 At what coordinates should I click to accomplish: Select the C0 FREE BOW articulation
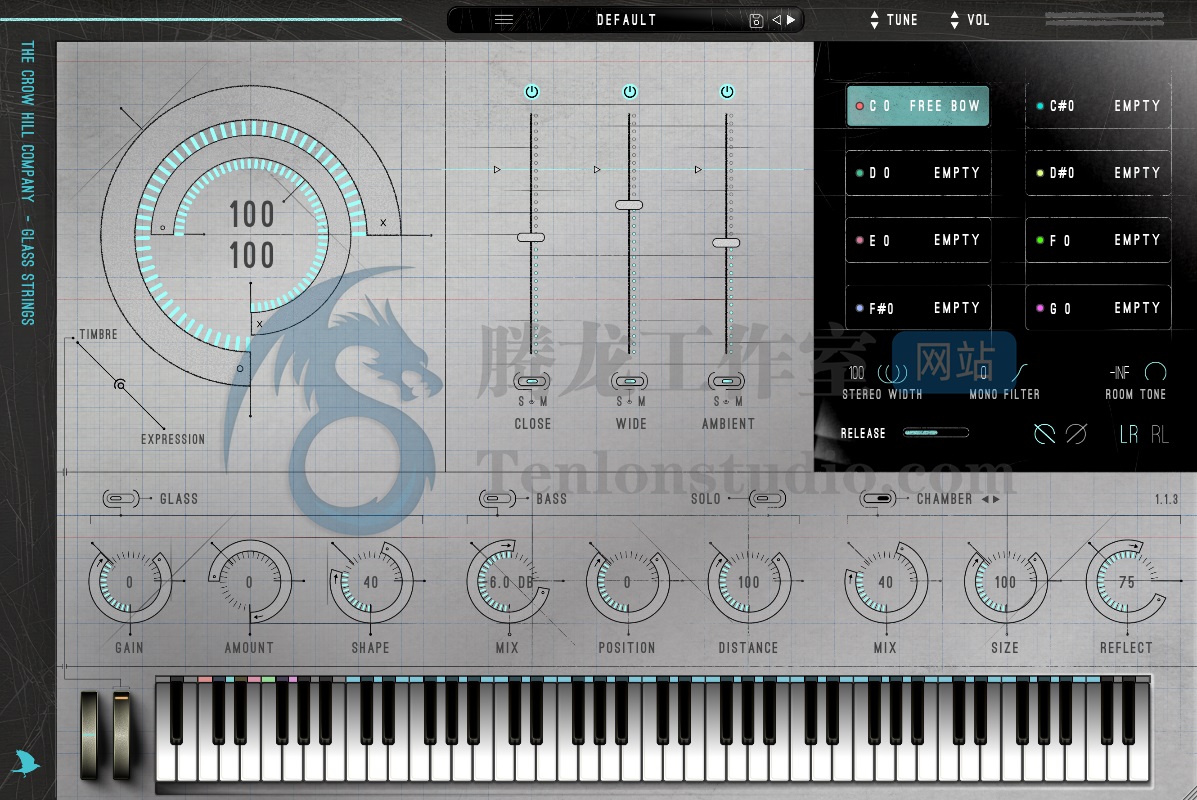[x=918, y=106]
